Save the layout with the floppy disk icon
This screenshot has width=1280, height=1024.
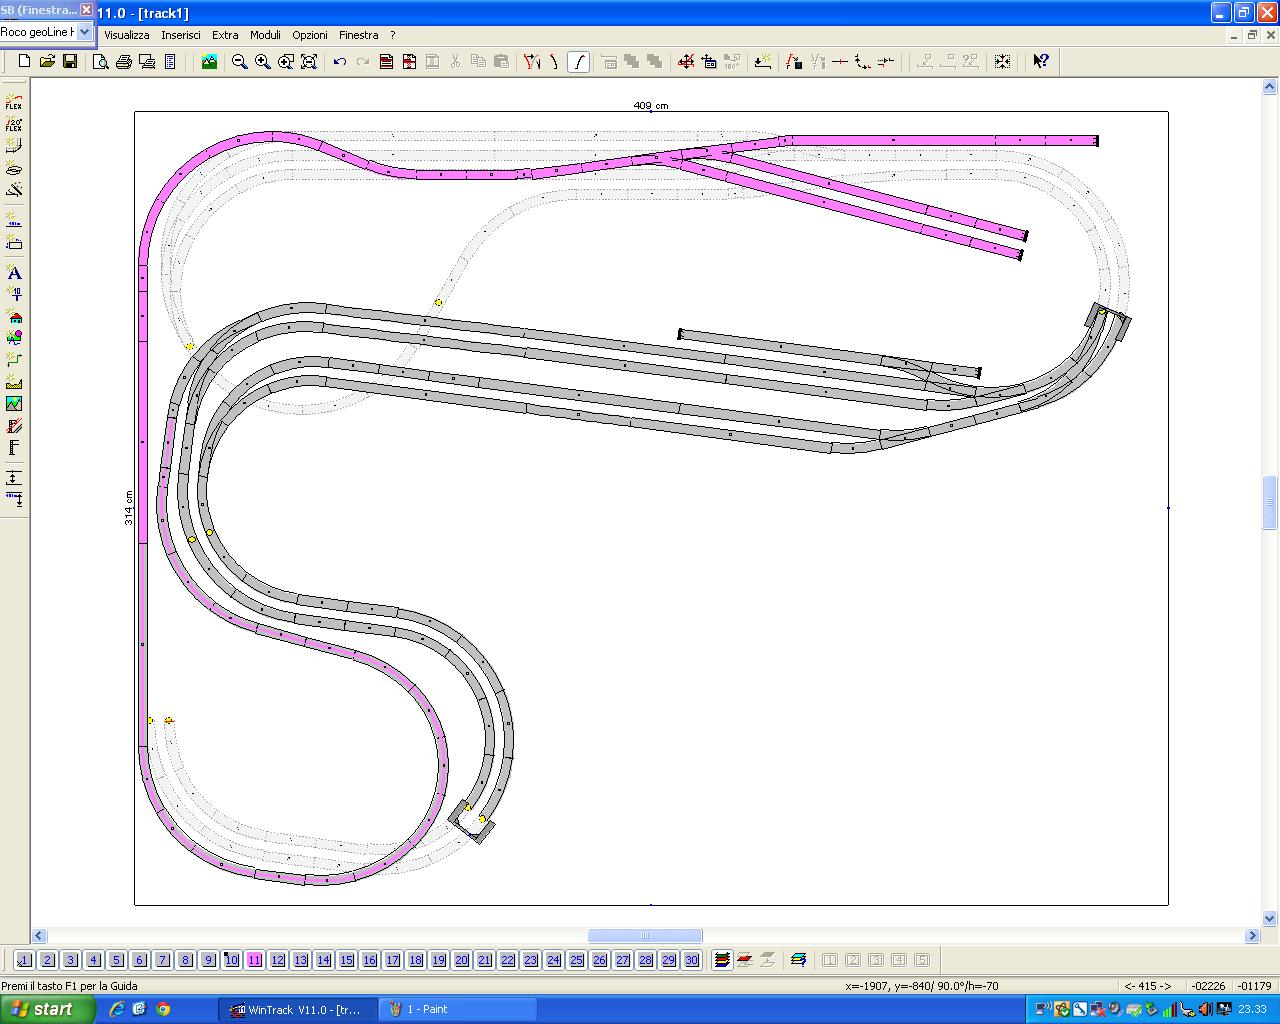pos(70,62)
